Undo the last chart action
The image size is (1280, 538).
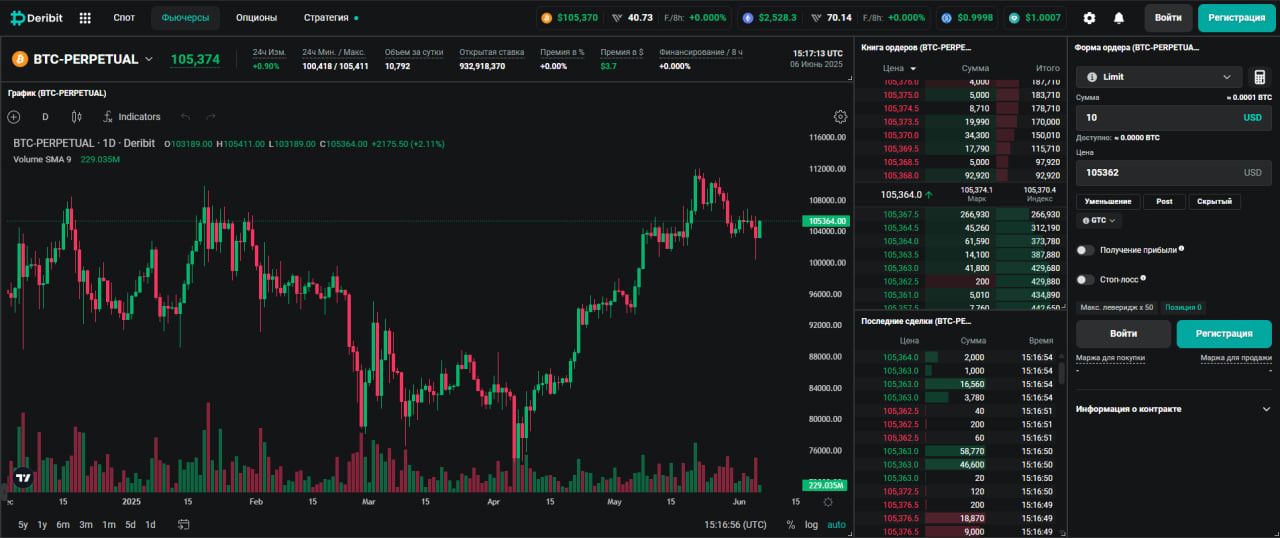coord(185,117)
